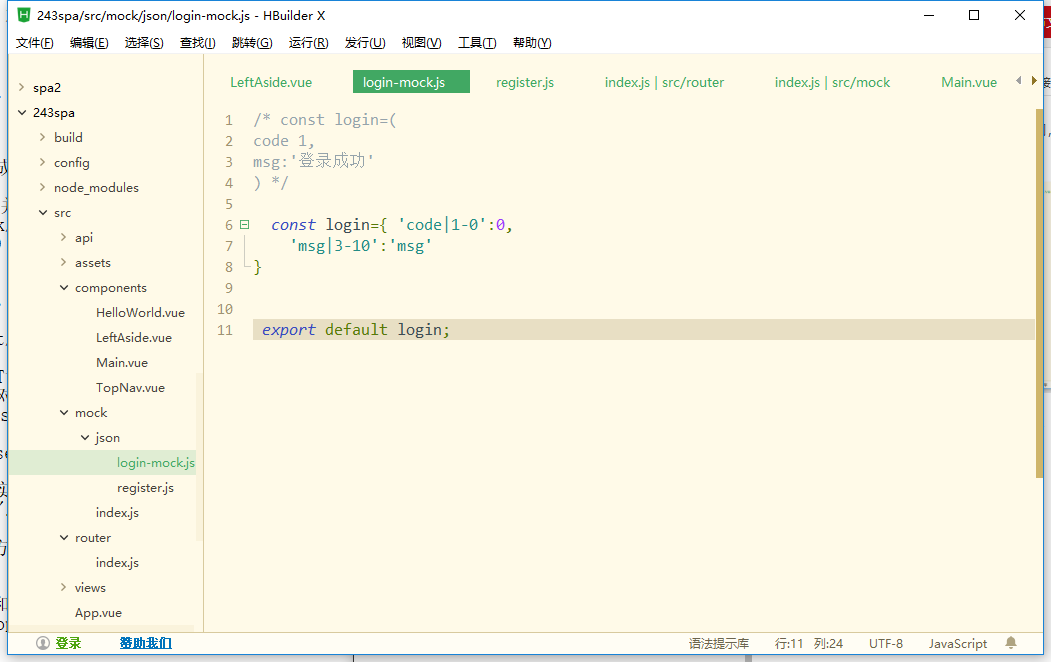Collapse the mock folder

click(64, 413)
